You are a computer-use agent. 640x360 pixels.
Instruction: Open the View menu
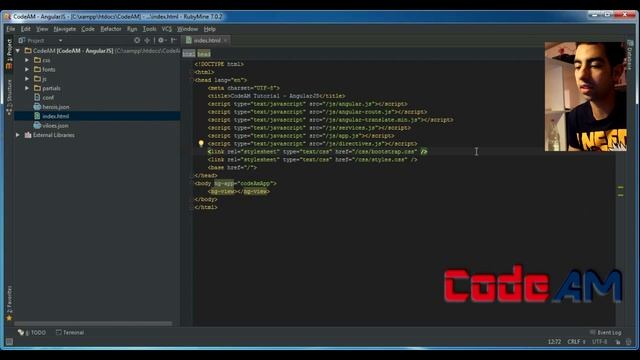(x=42, y=29)
